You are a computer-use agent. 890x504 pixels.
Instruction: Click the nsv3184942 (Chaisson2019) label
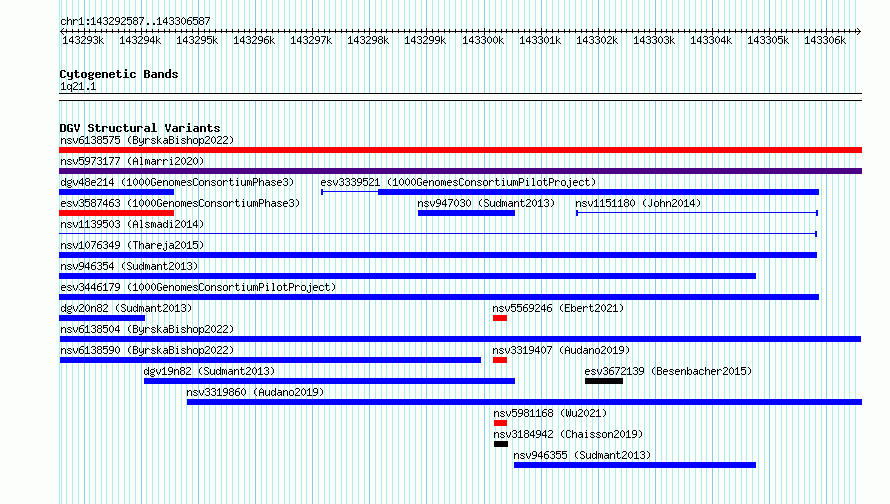coord(568,434)
